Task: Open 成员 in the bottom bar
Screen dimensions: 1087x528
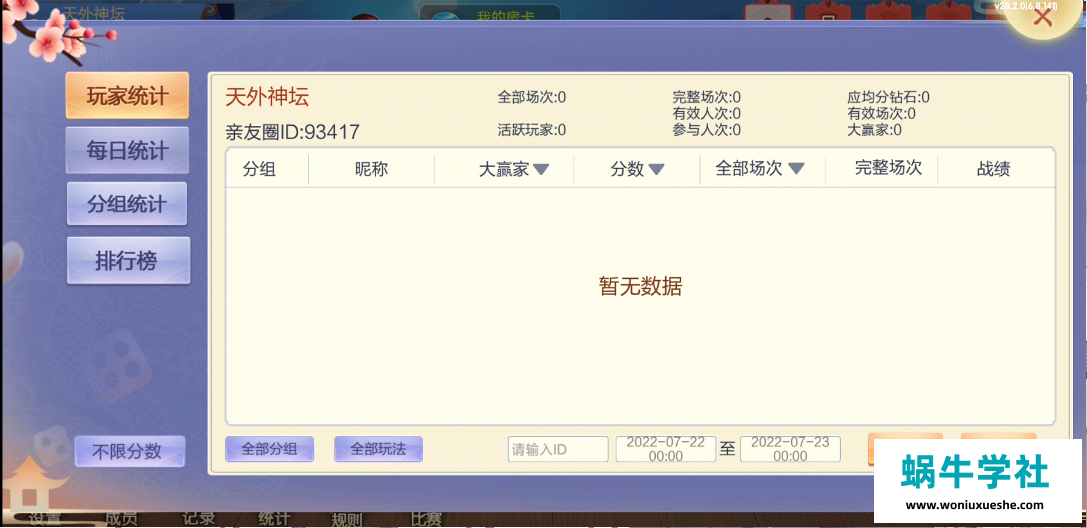Action: click(x=121, y=520)
